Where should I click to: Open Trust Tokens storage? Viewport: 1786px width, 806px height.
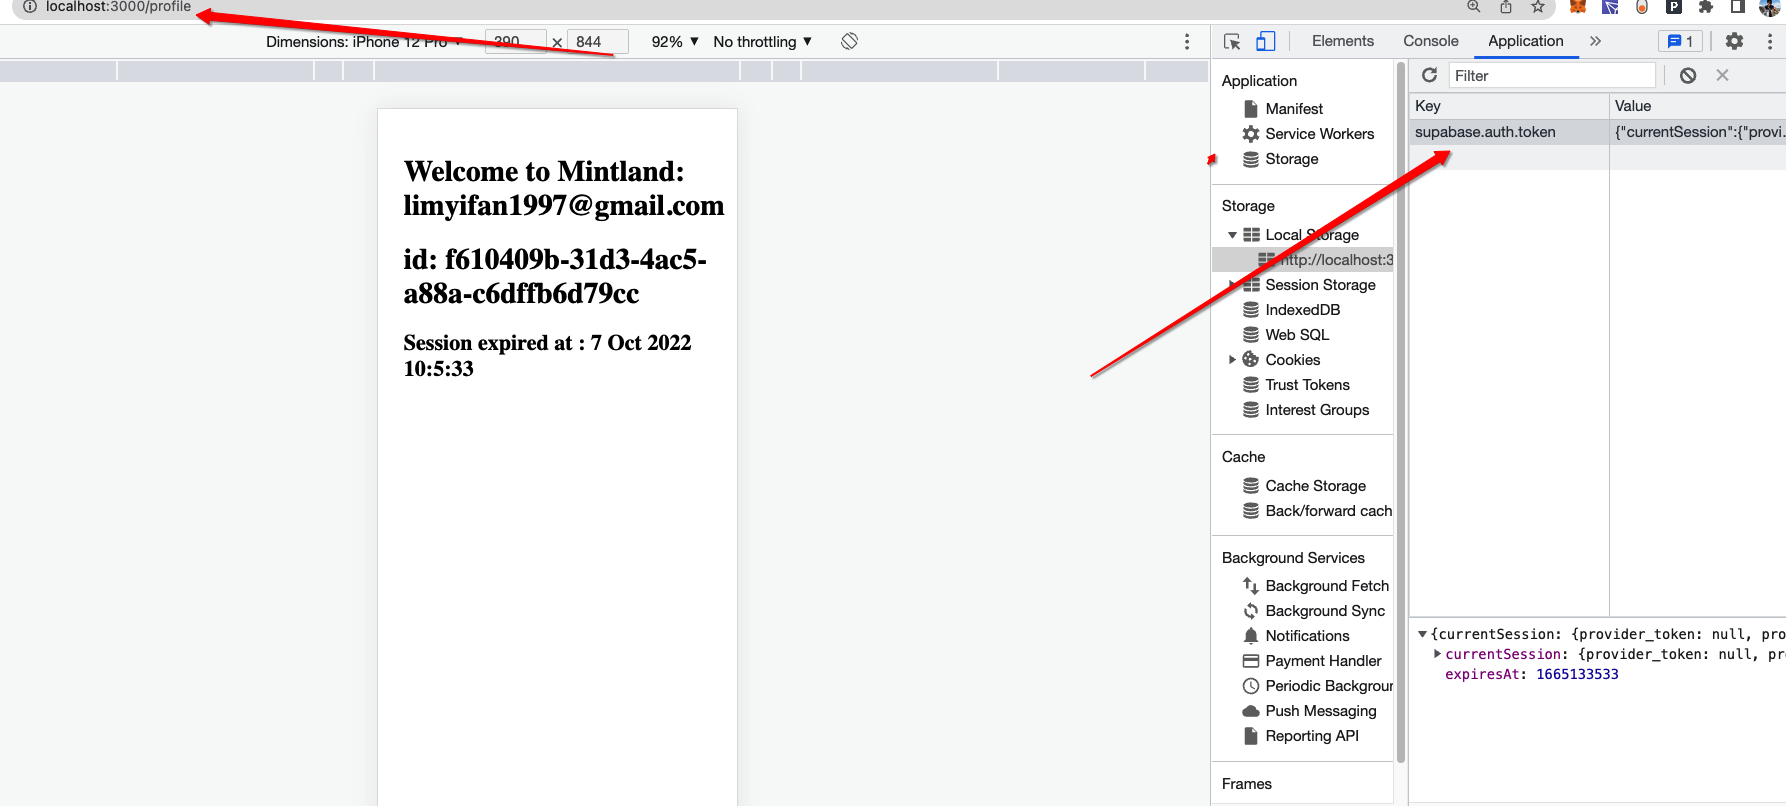pyautogui.click(x=1307, y=385)
